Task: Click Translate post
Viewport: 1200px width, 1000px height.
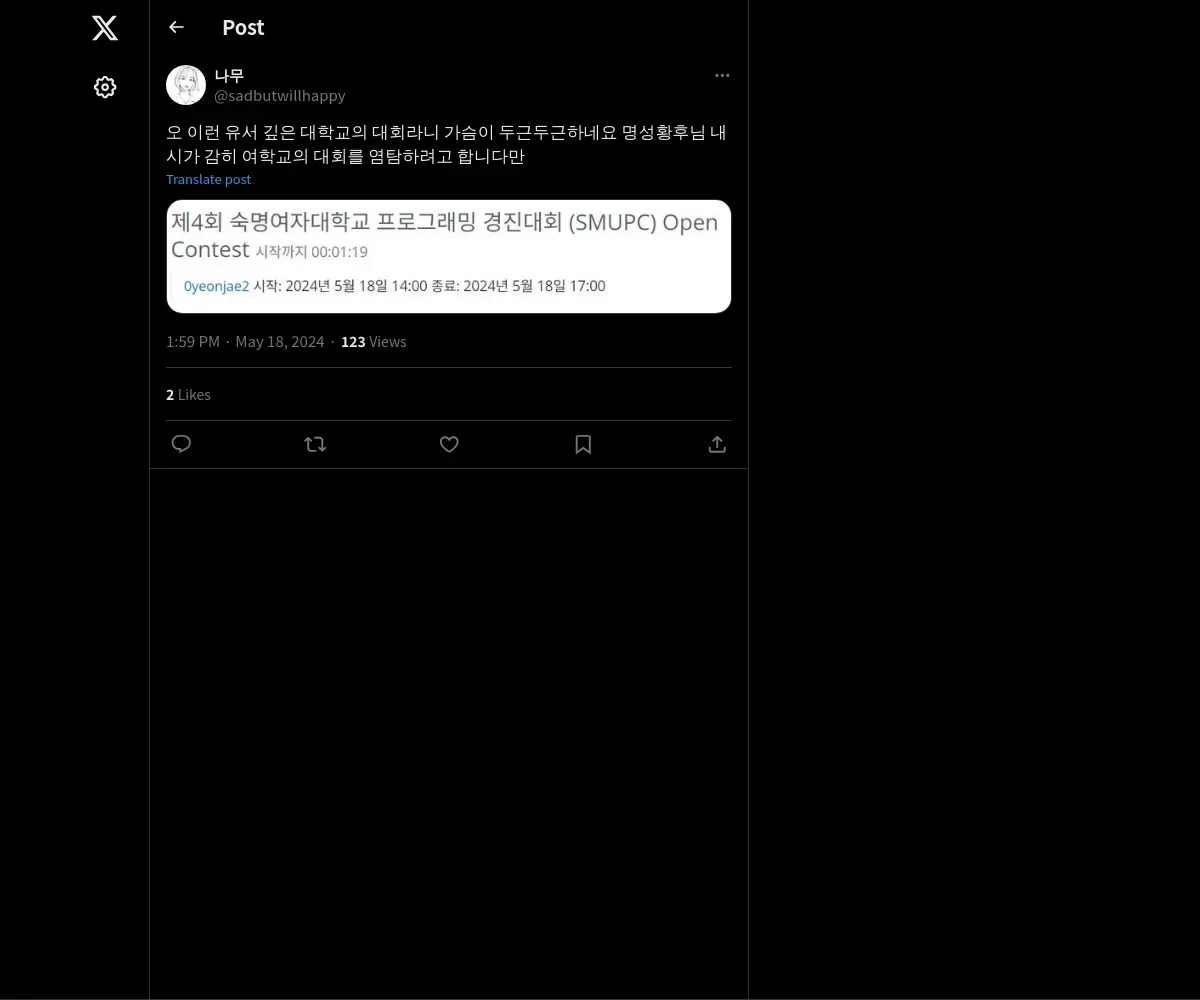Action: pos(208,180)
